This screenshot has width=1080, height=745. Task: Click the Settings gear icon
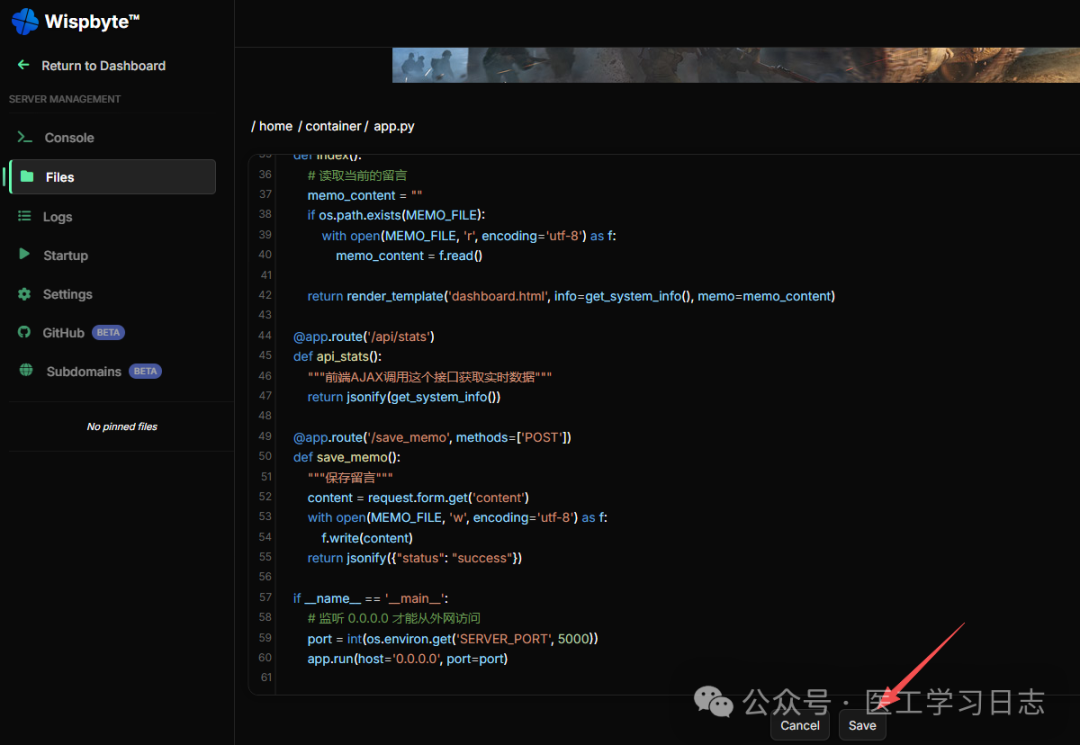click(x=25, y=294)
